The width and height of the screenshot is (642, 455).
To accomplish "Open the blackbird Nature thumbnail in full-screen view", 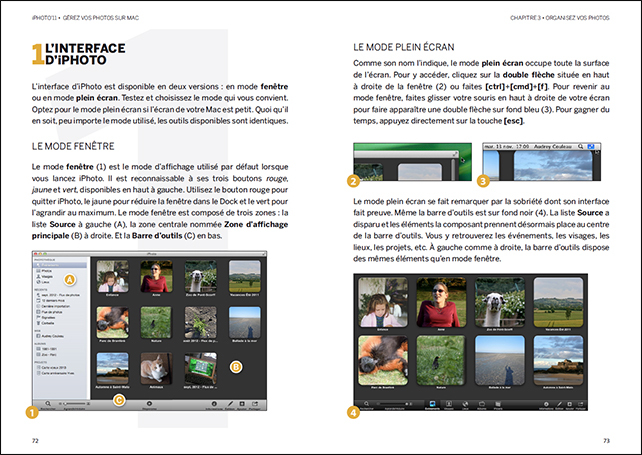I will coord(441,360).
